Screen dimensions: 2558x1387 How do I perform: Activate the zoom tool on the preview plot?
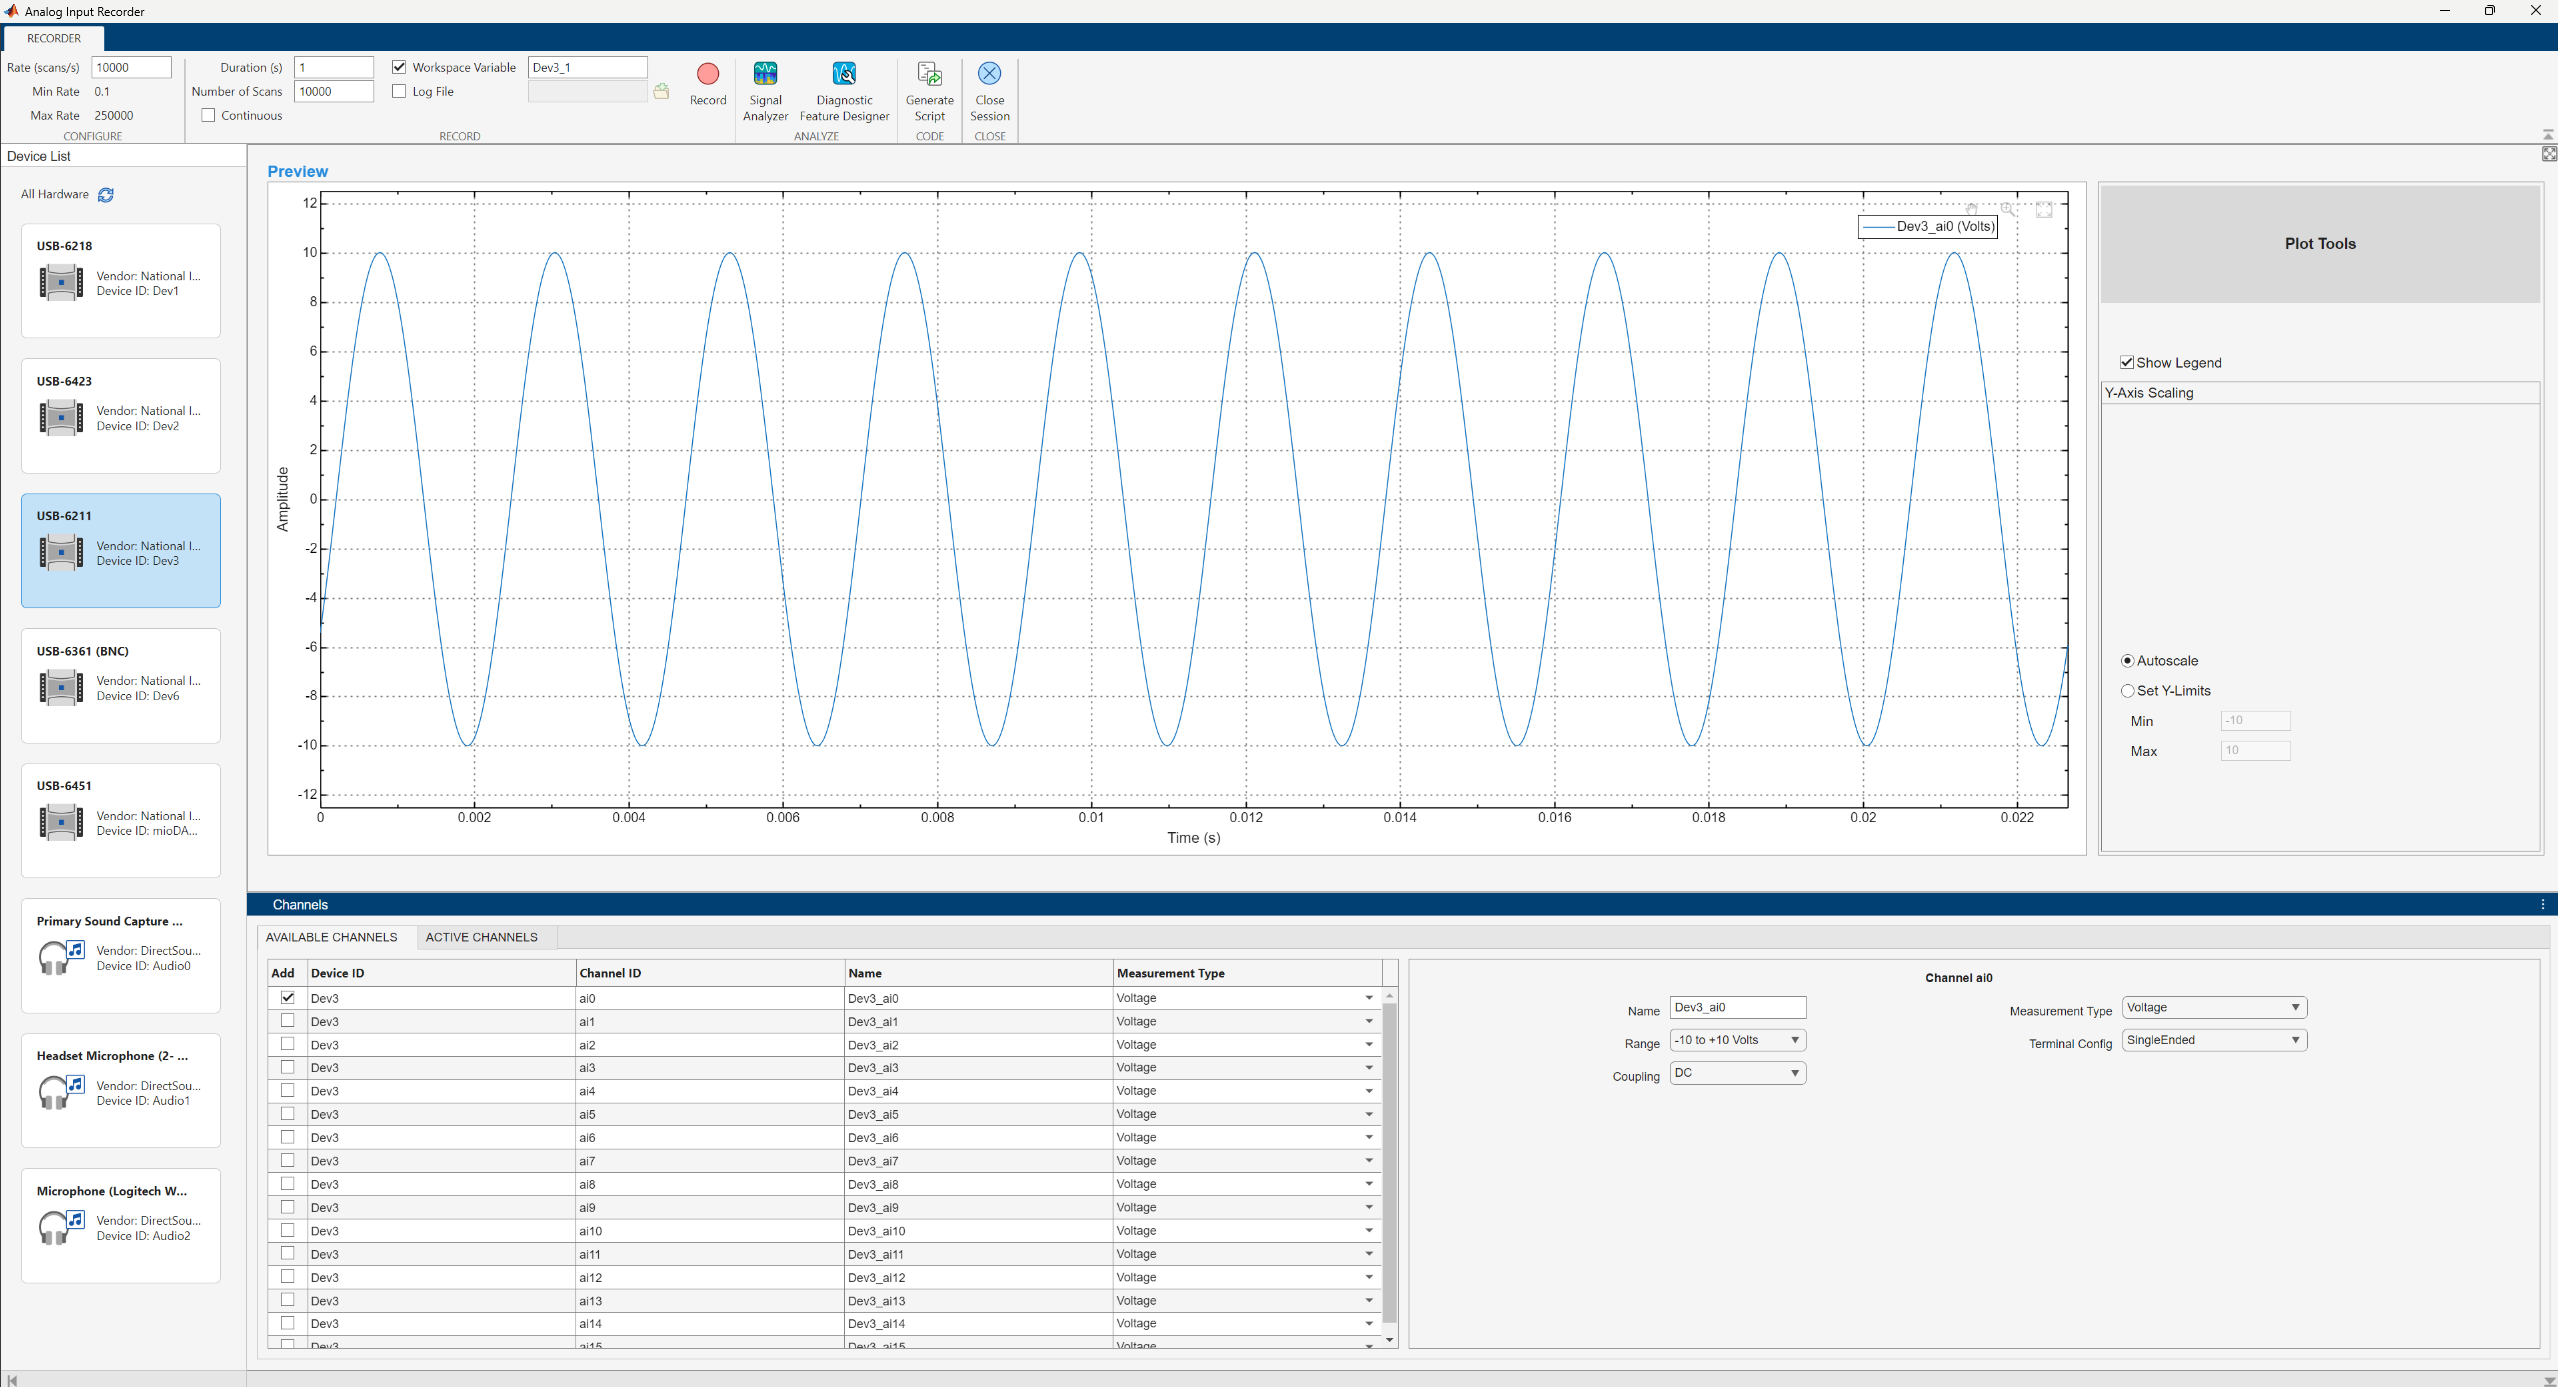point(2009,209)
